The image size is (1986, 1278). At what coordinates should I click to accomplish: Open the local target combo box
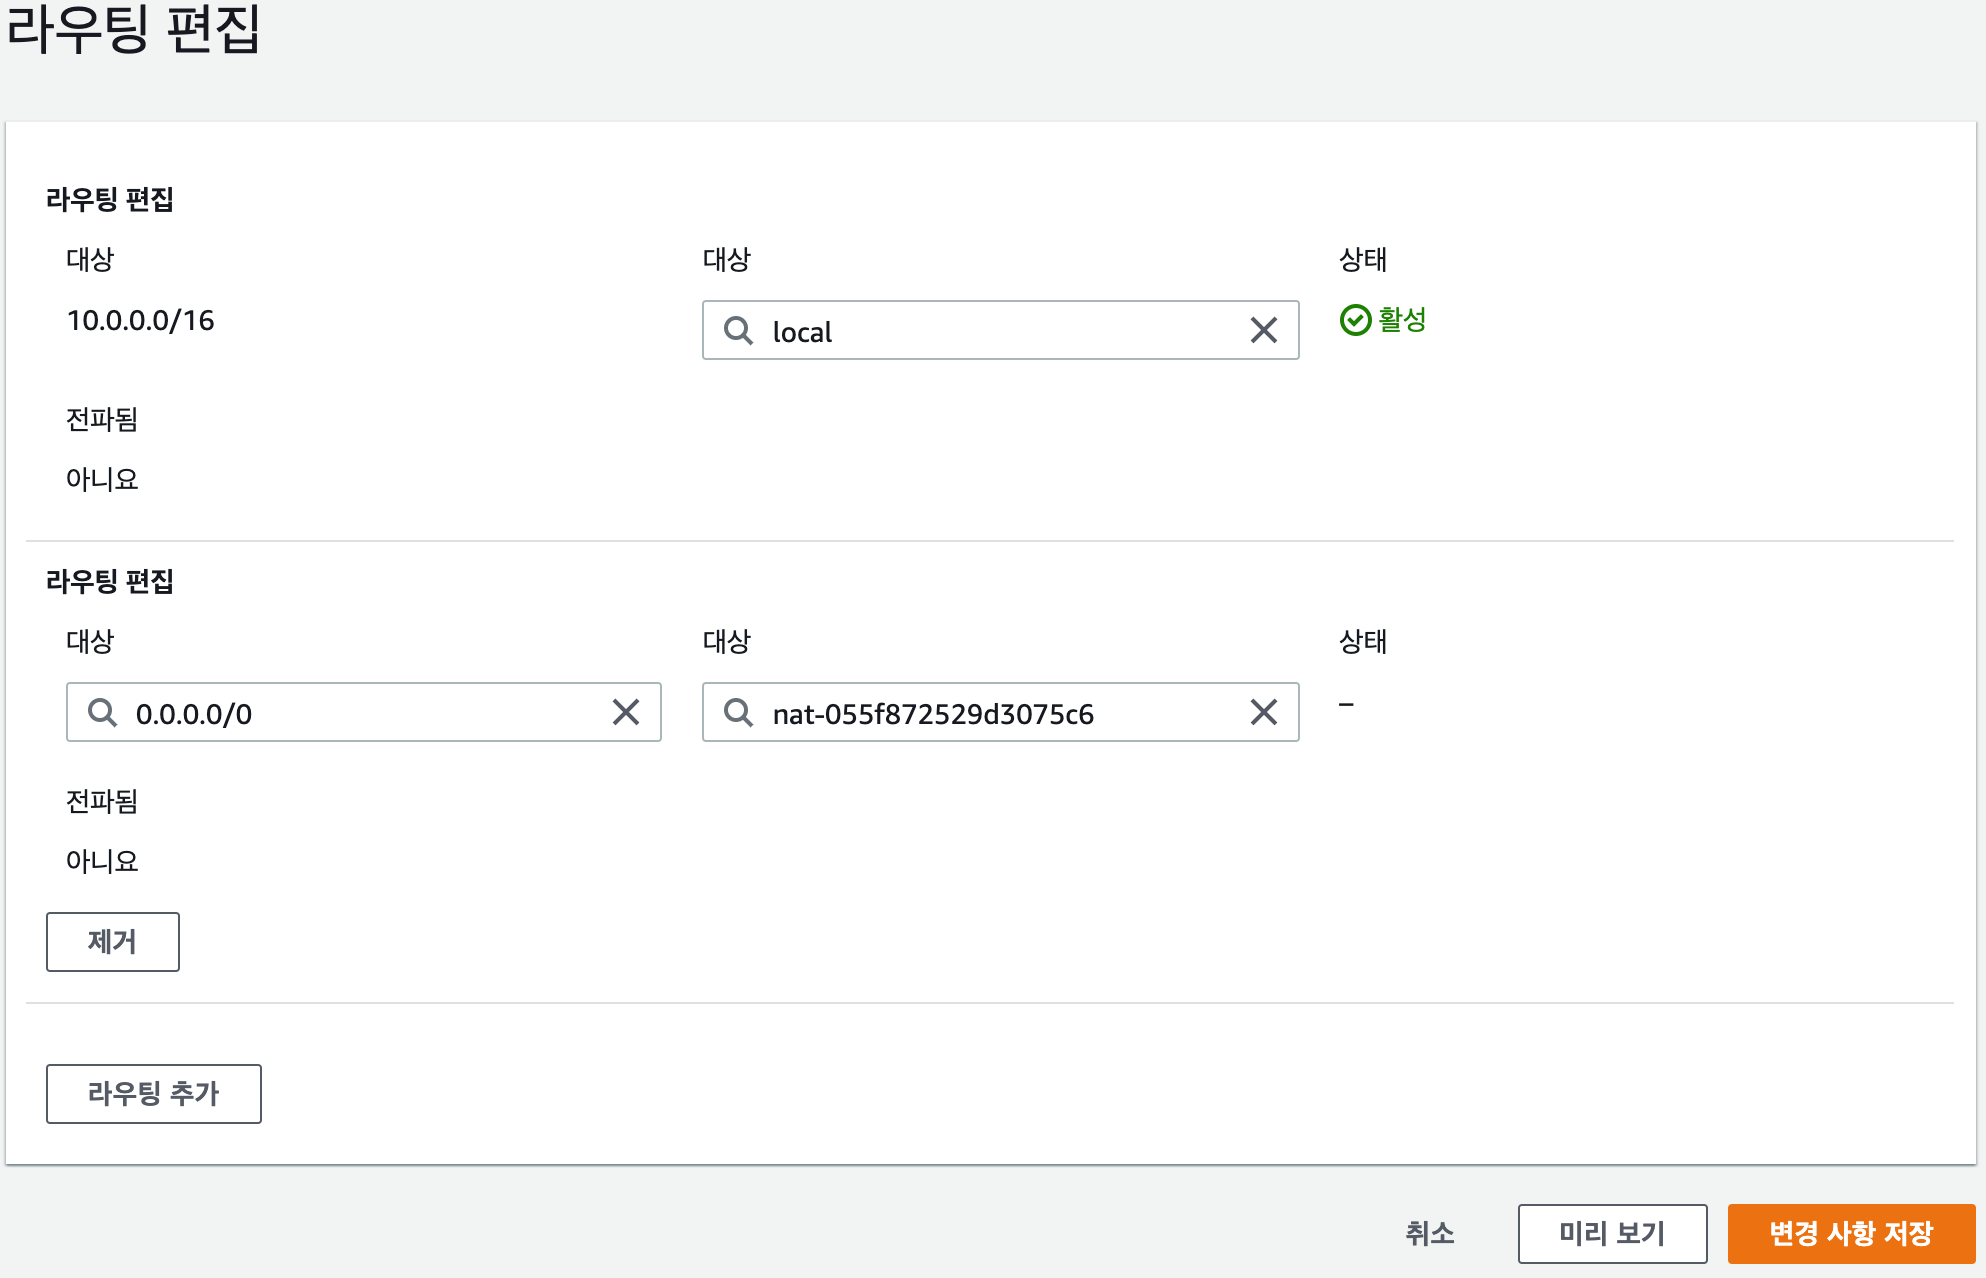click(x=1000, y=331)
